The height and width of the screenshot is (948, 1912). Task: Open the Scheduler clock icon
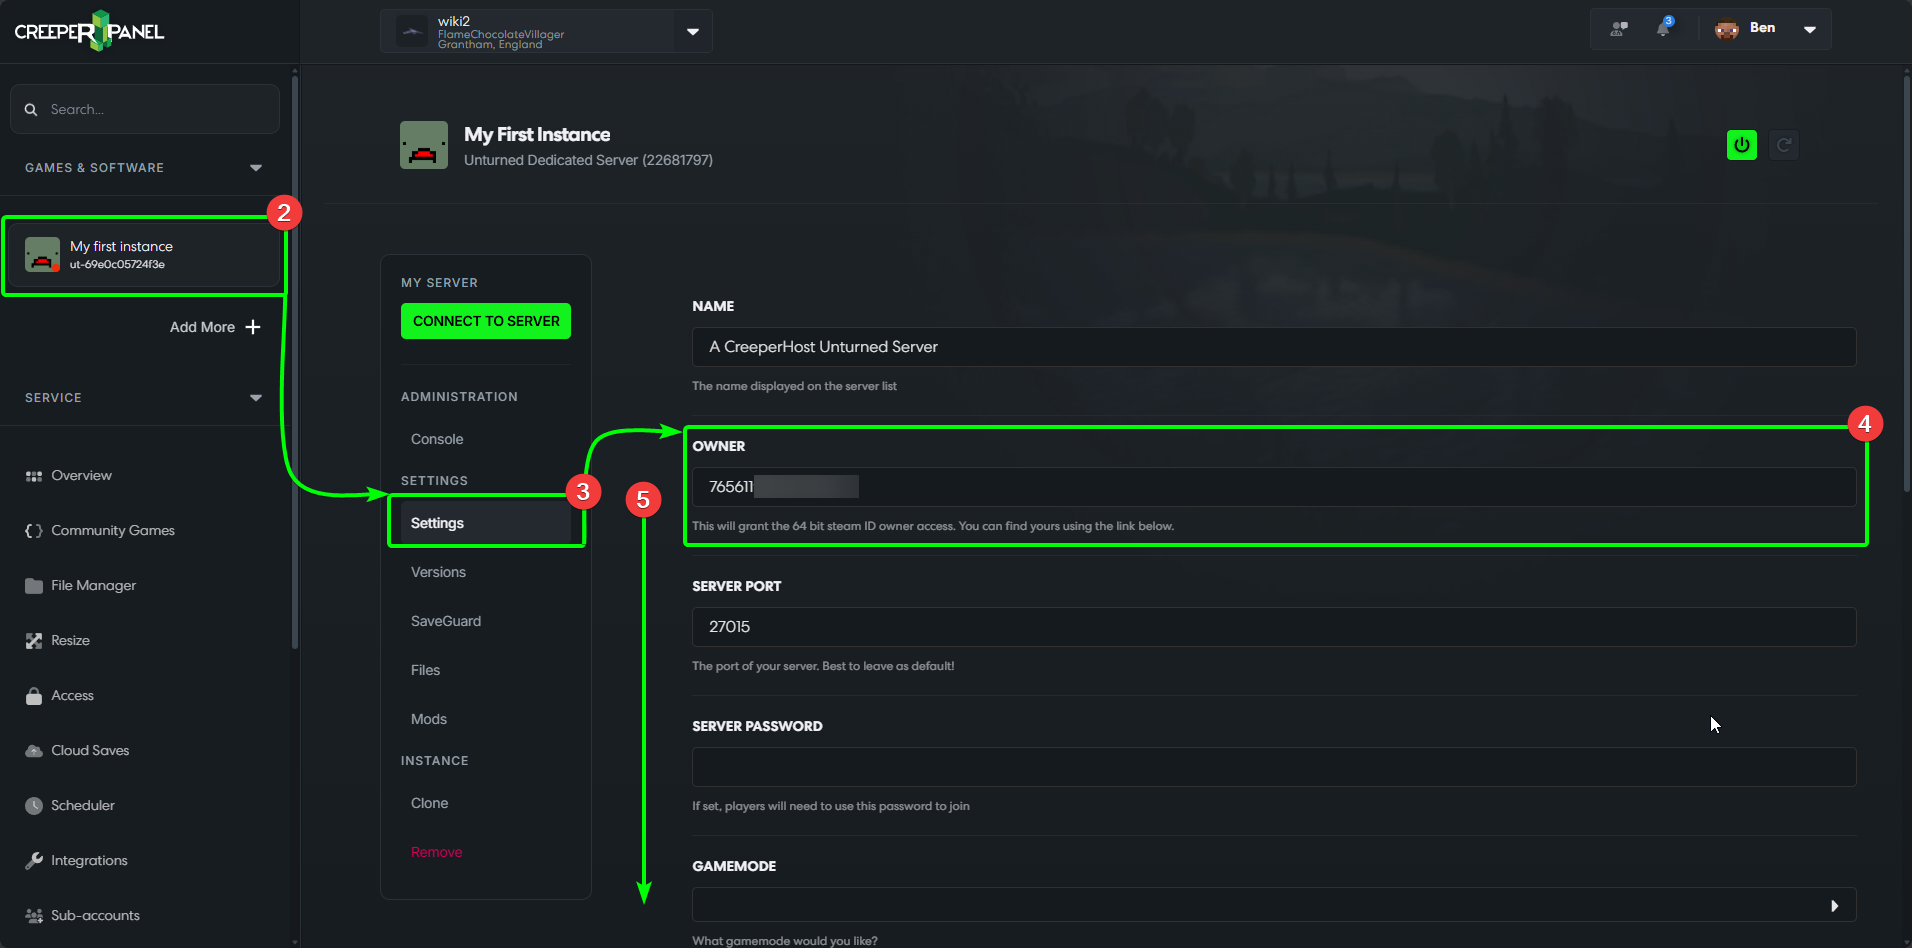click(x=34, y=805)
